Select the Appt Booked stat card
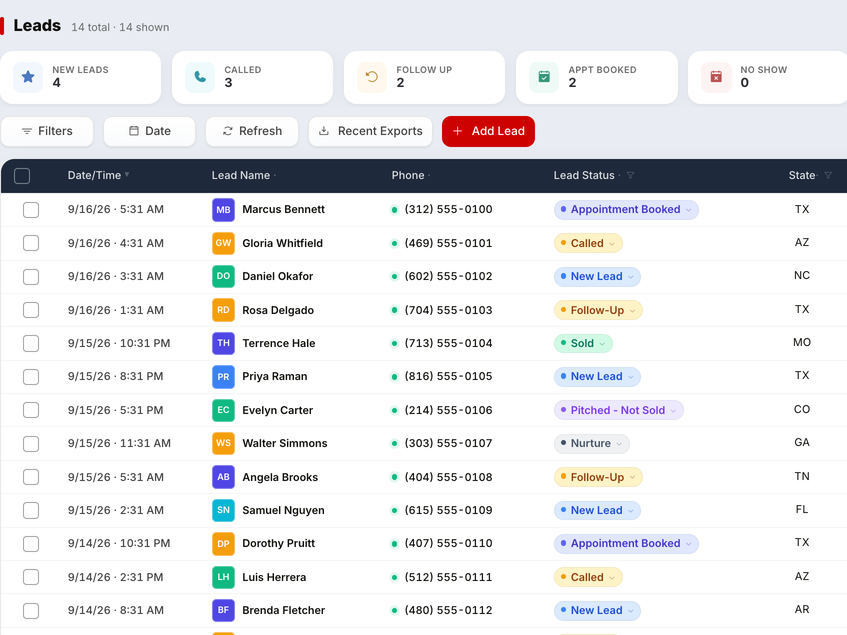 (597, 77)
